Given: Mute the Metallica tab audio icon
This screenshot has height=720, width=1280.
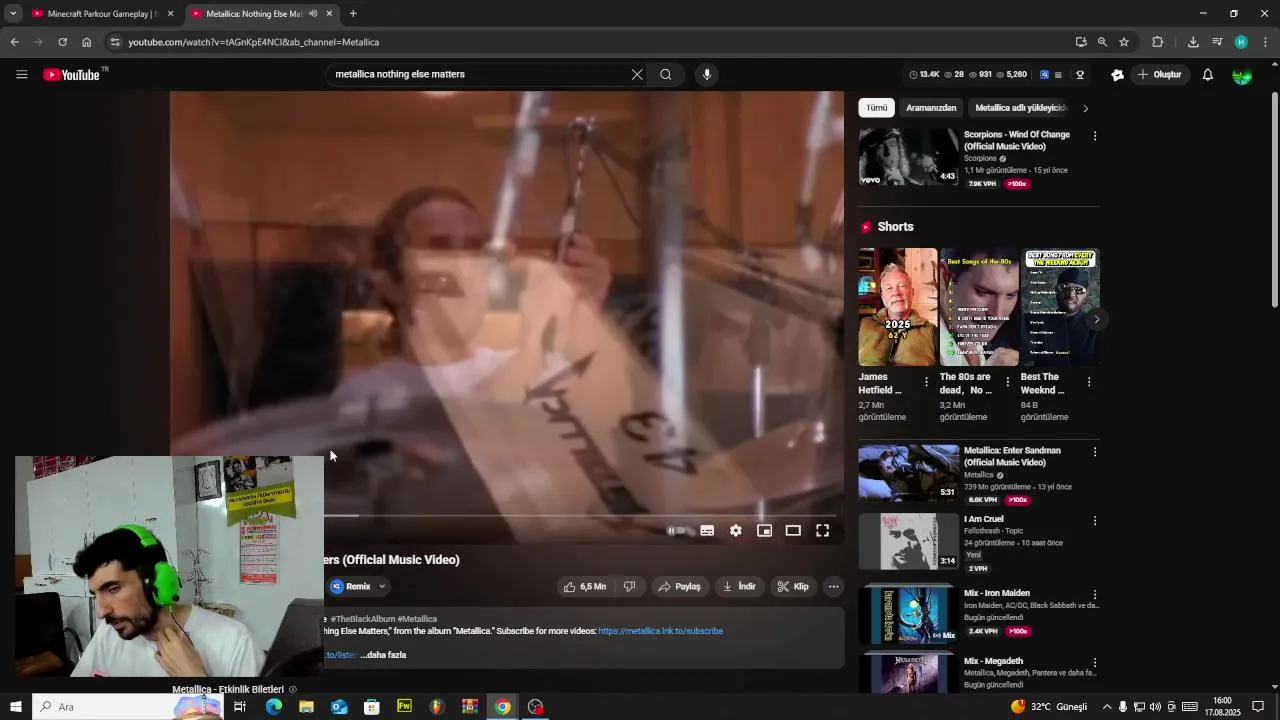Looking at the screenshot, I should click(313, 14).
